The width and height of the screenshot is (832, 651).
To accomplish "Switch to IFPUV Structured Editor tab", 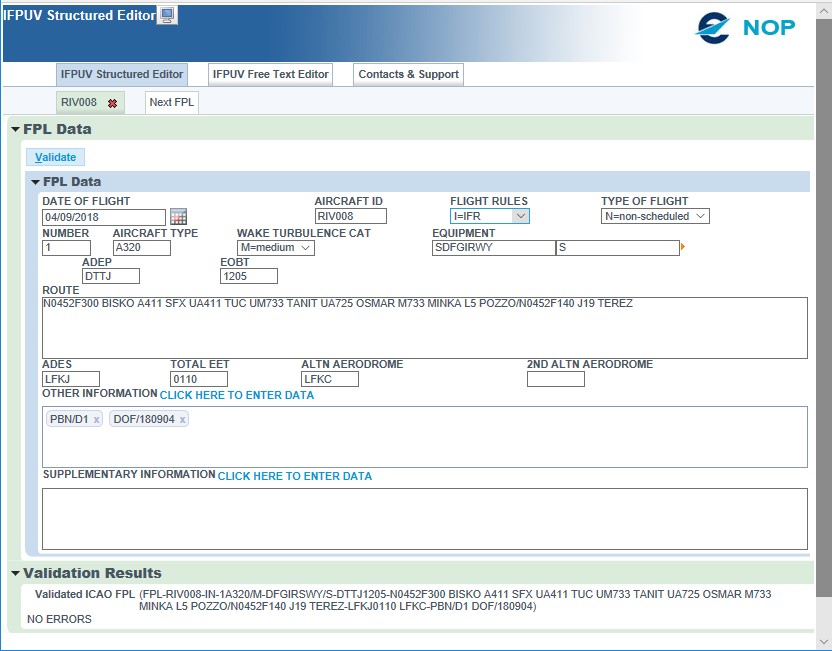I will tap(122, 74).
